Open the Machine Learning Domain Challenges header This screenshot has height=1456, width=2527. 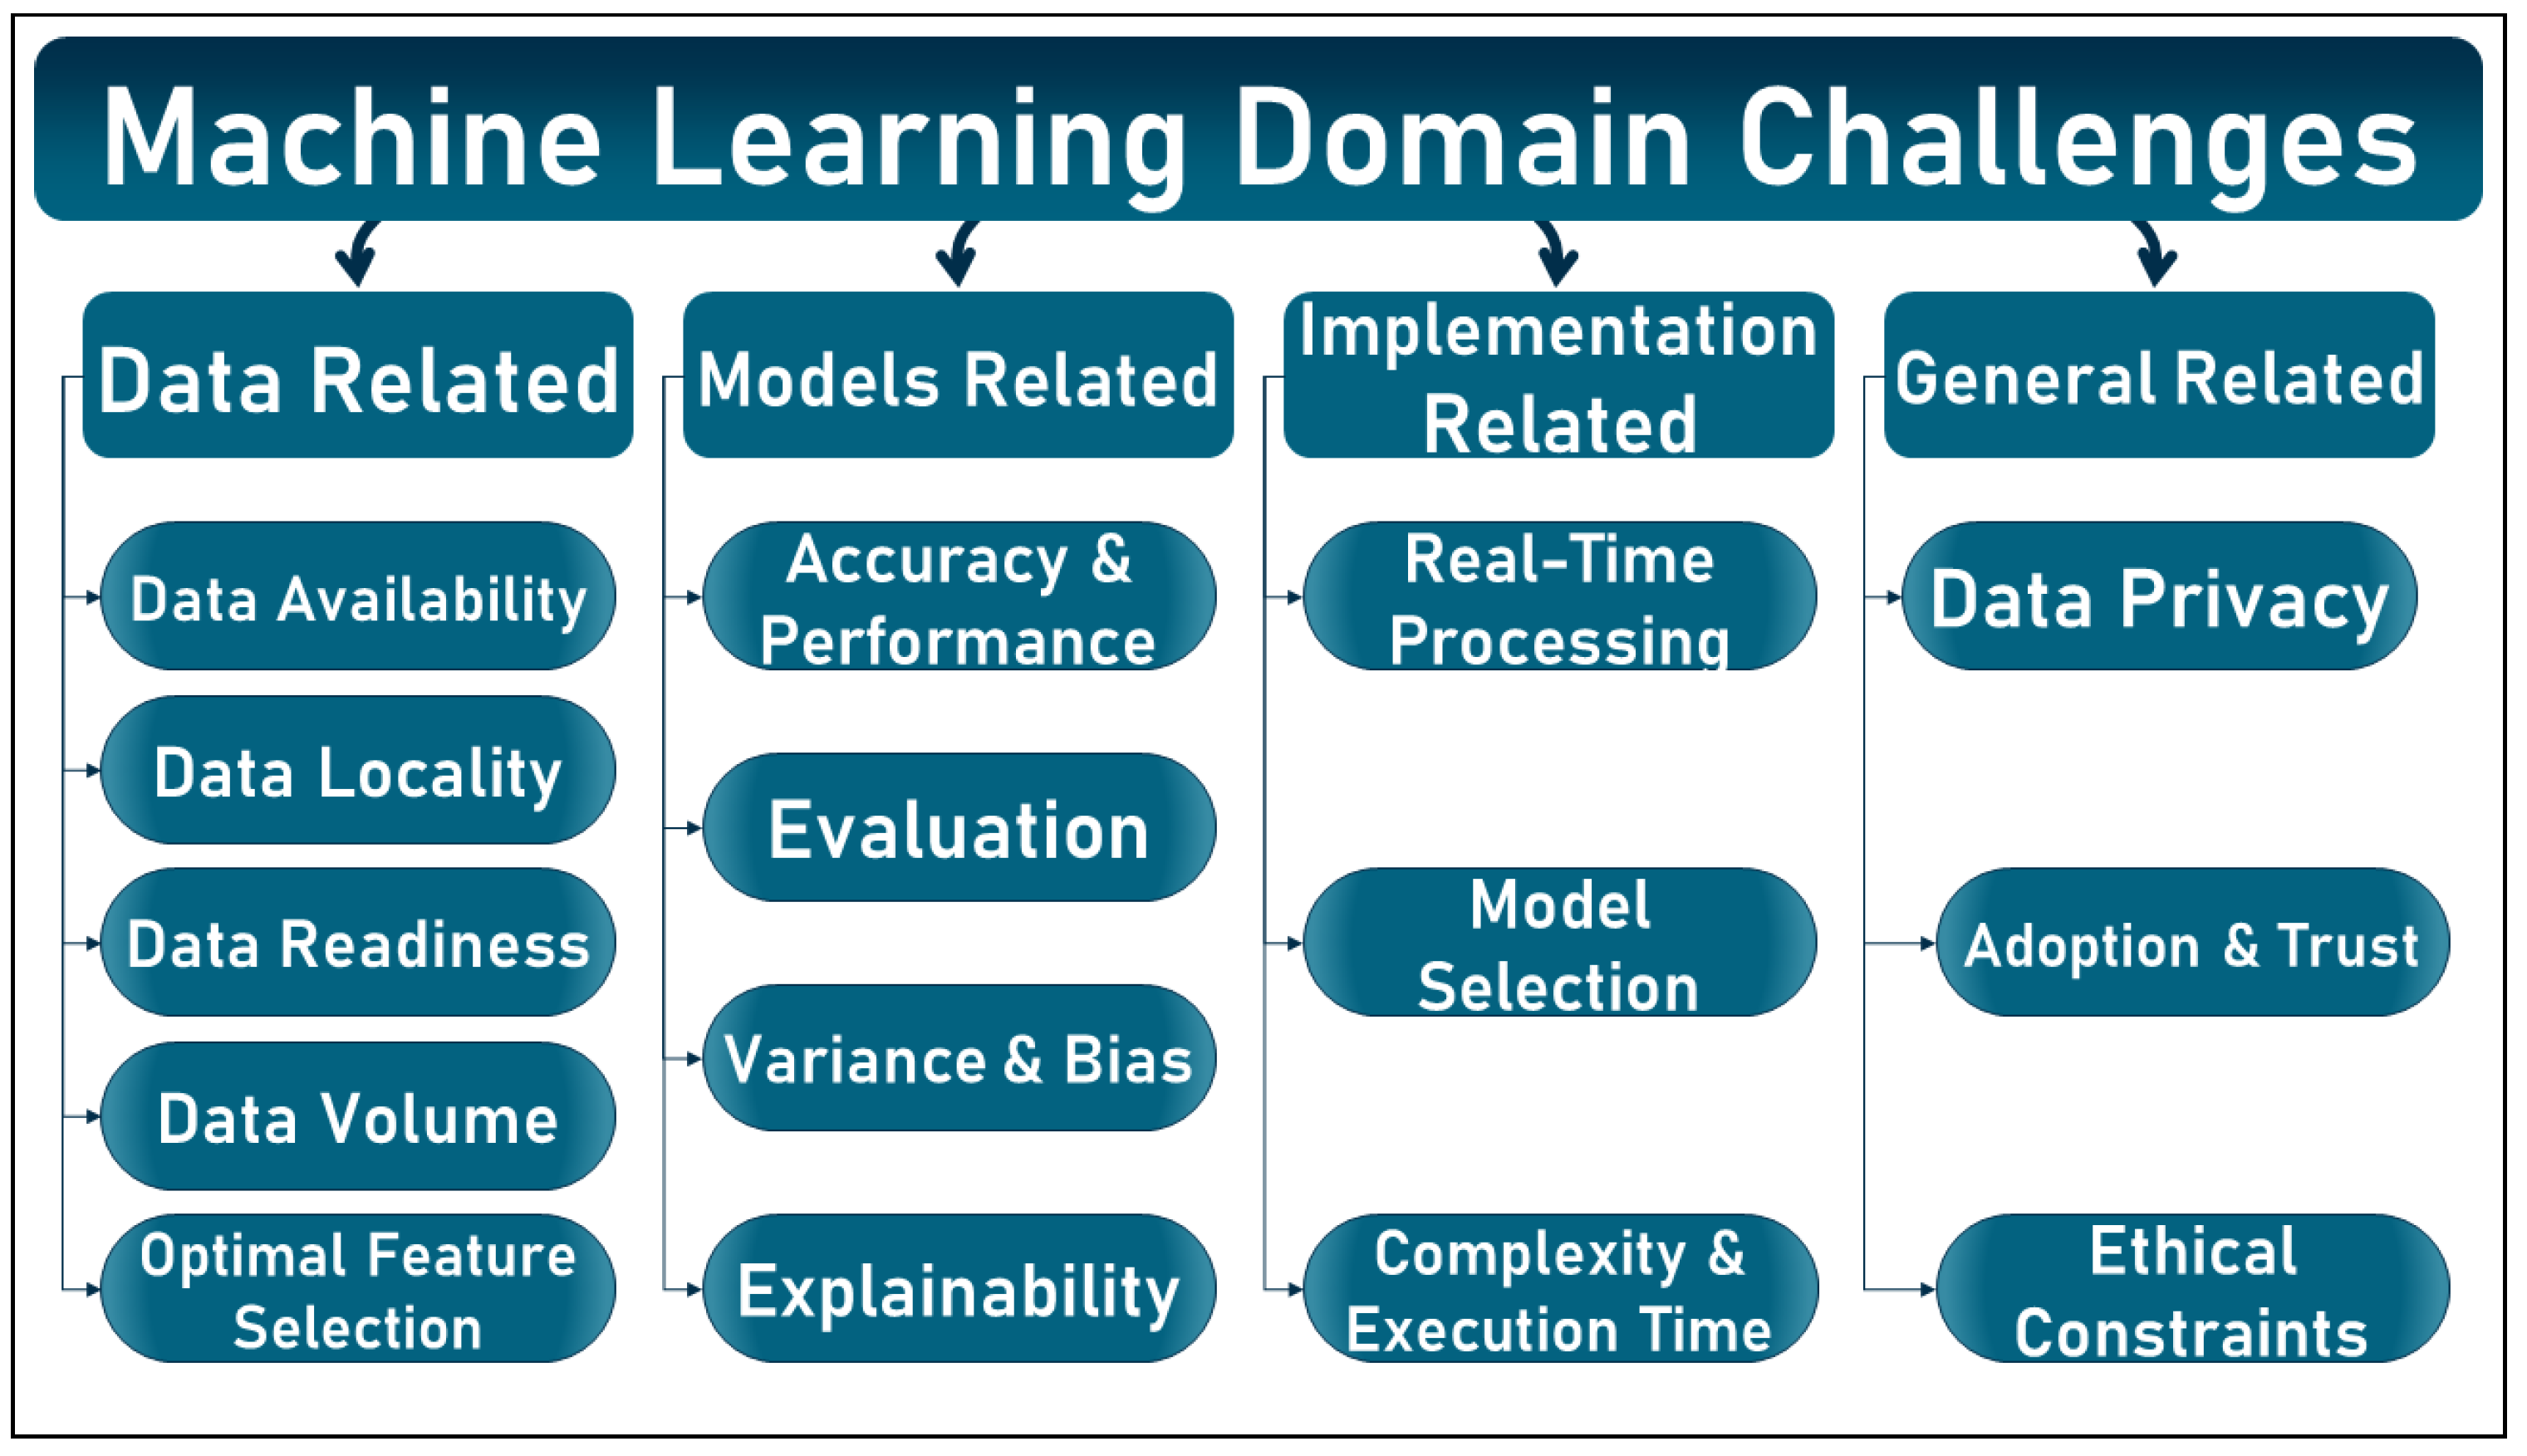click(1263, 96)
